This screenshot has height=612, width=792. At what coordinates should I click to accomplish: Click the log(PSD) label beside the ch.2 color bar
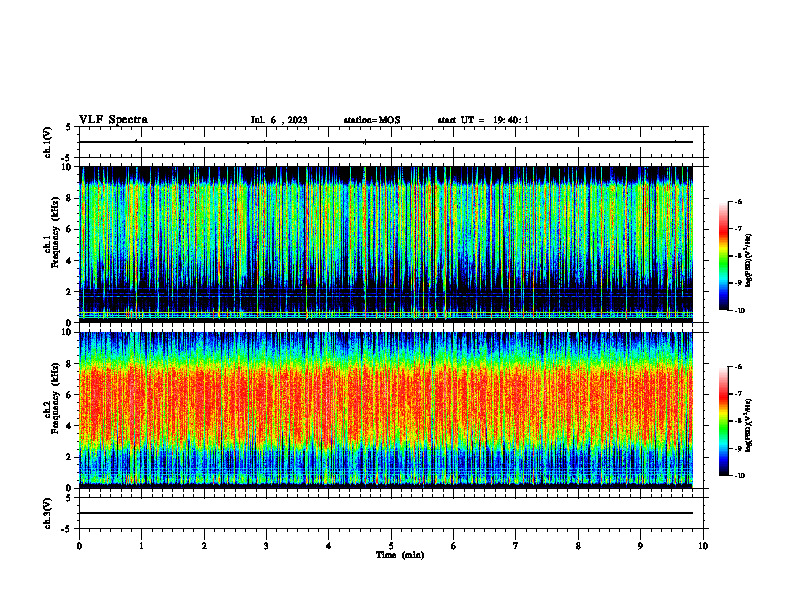pyautogui.click(x=748, y=425)
